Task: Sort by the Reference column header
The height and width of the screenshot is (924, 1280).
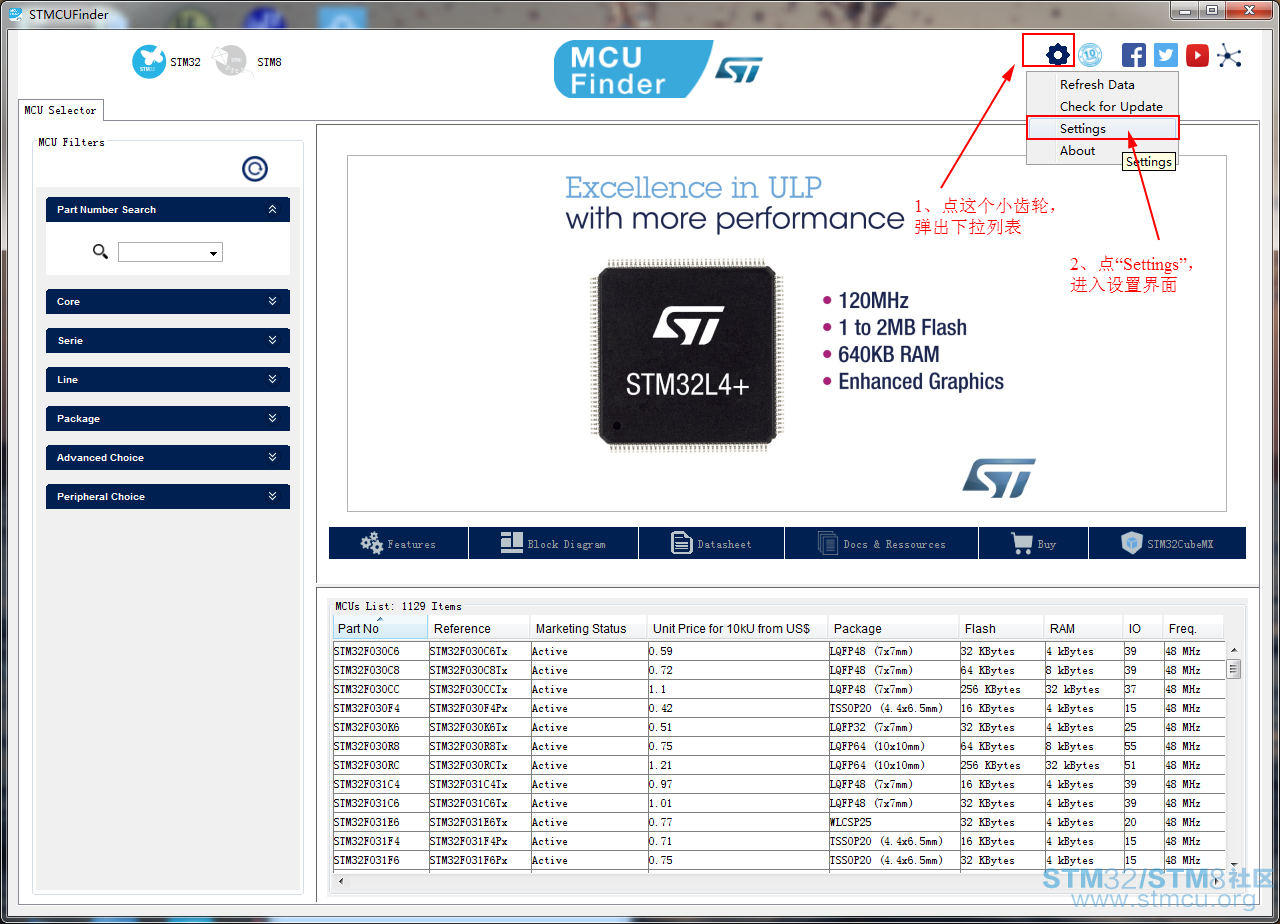Action: coord(479,628)
